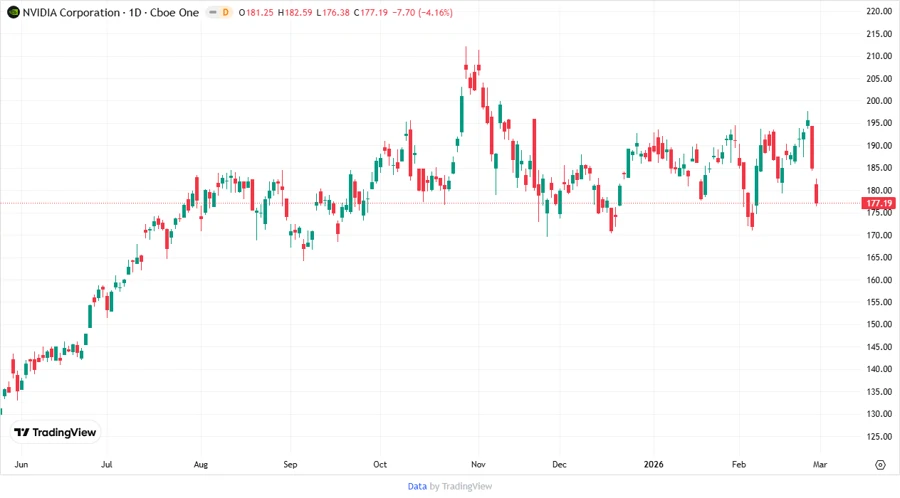This screenshot has height=498, width=900.
Task: Click the 150.00 price axis label
Action: (x=879, y=324)
